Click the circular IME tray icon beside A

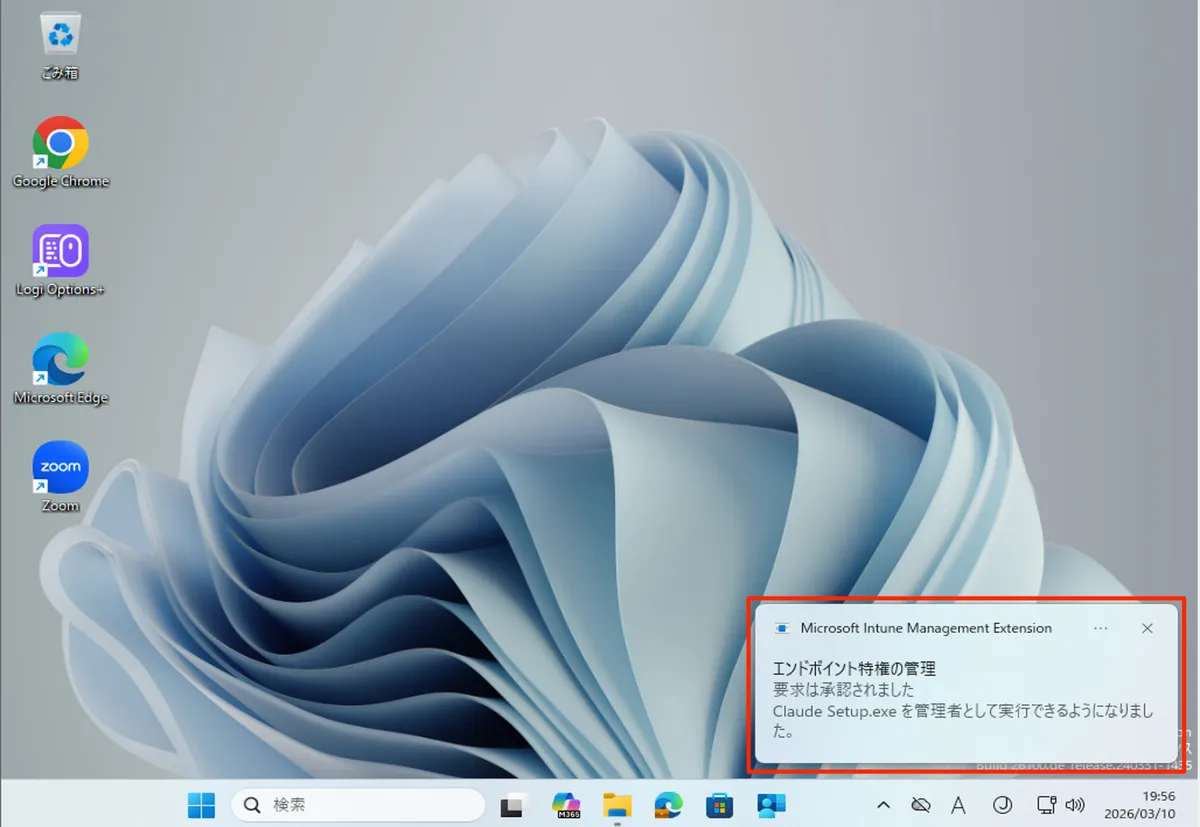[1002, 805]
